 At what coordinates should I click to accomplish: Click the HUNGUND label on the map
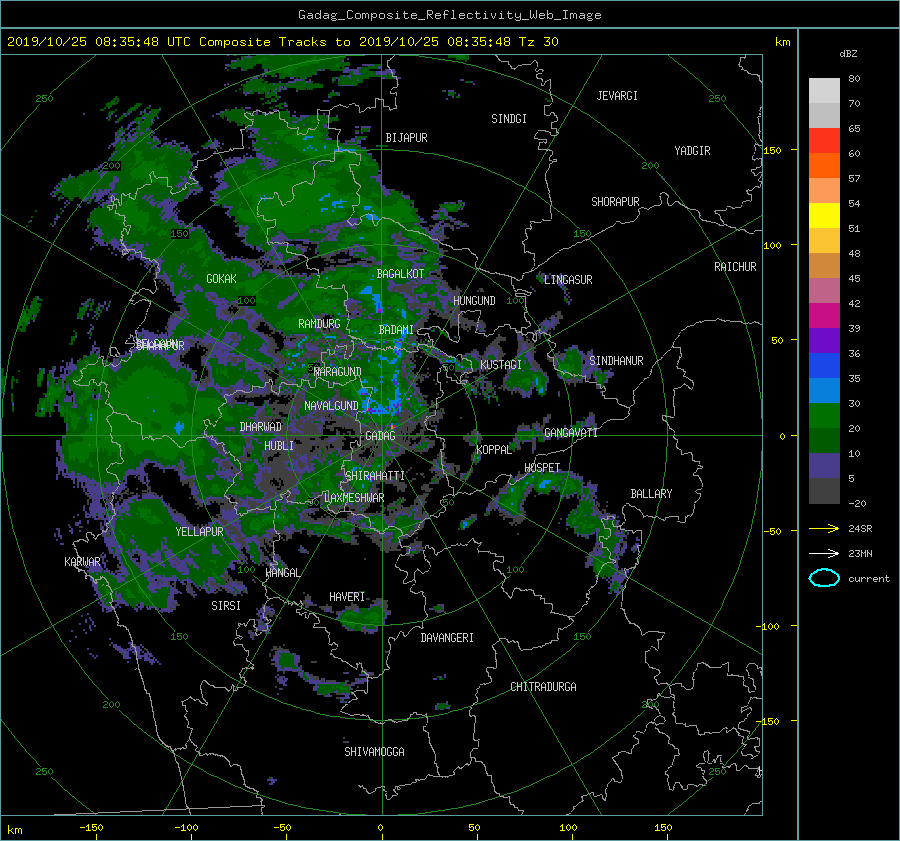coord(474,301)
